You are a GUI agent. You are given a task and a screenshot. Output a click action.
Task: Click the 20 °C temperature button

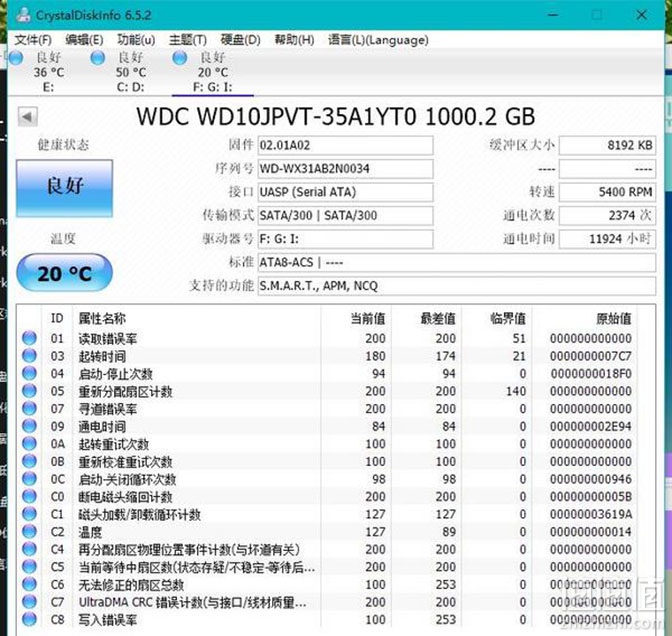point(64,273)
